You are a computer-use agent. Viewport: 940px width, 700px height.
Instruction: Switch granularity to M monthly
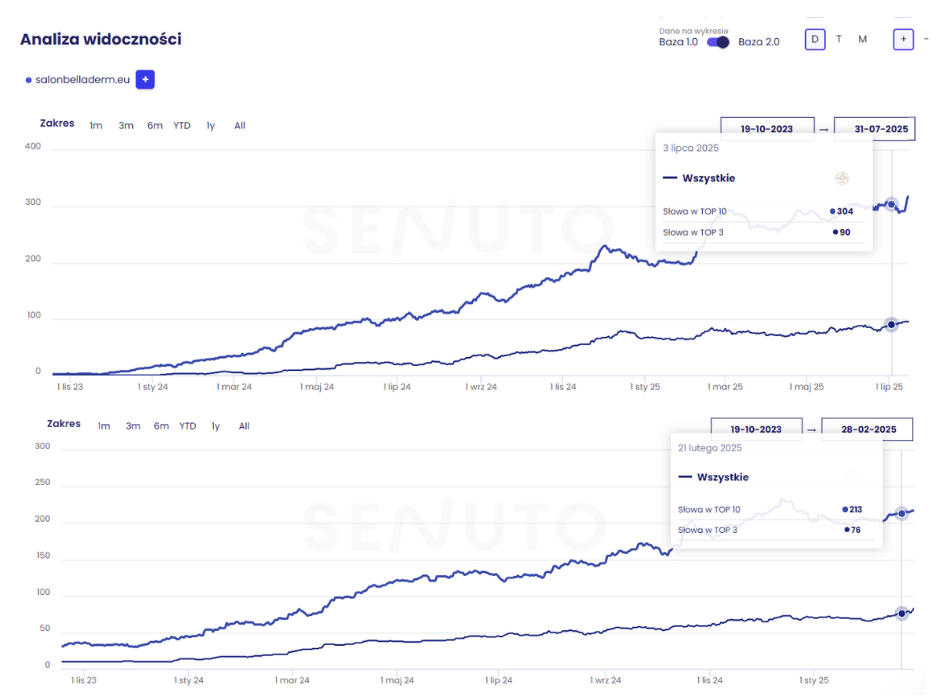tap(862, 40)
